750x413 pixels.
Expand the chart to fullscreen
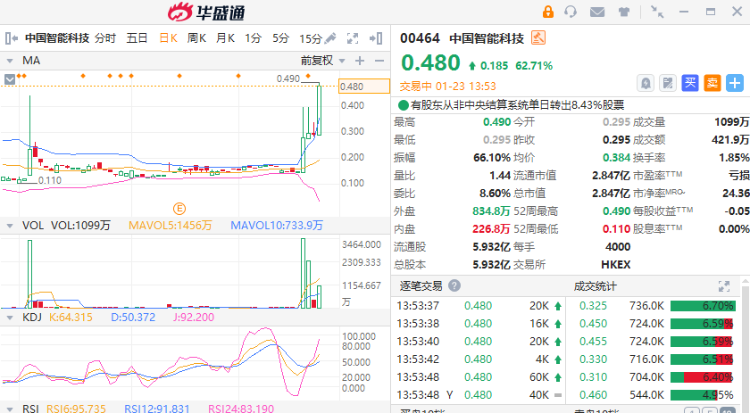pyautogui.click(x=353, y=38)
